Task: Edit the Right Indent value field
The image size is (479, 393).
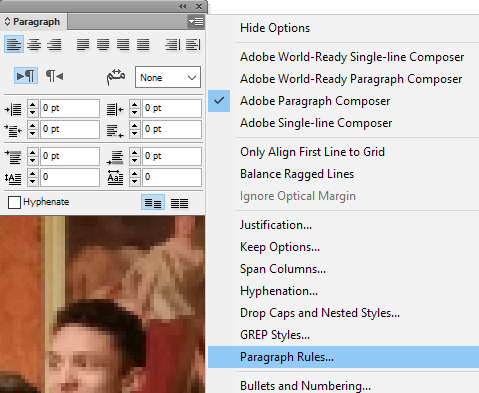Action: click(172, 108)
